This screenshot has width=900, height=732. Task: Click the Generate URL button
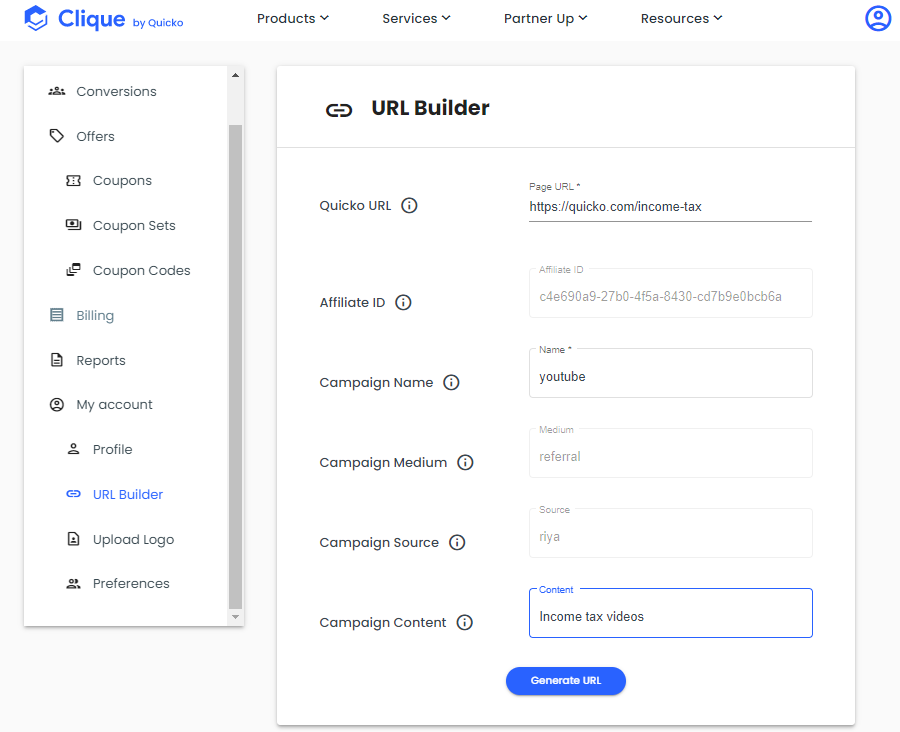tap(565, 681)
